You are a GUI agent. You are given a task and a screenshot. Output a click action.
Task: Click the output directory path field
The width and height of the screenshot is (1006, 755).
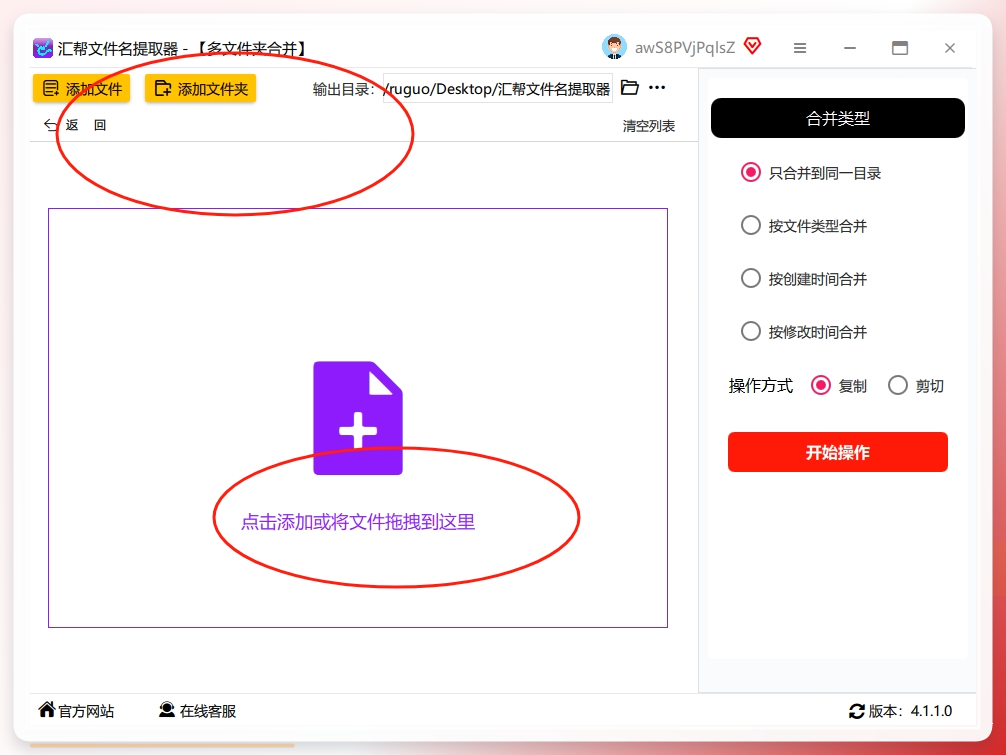point(498,89)
